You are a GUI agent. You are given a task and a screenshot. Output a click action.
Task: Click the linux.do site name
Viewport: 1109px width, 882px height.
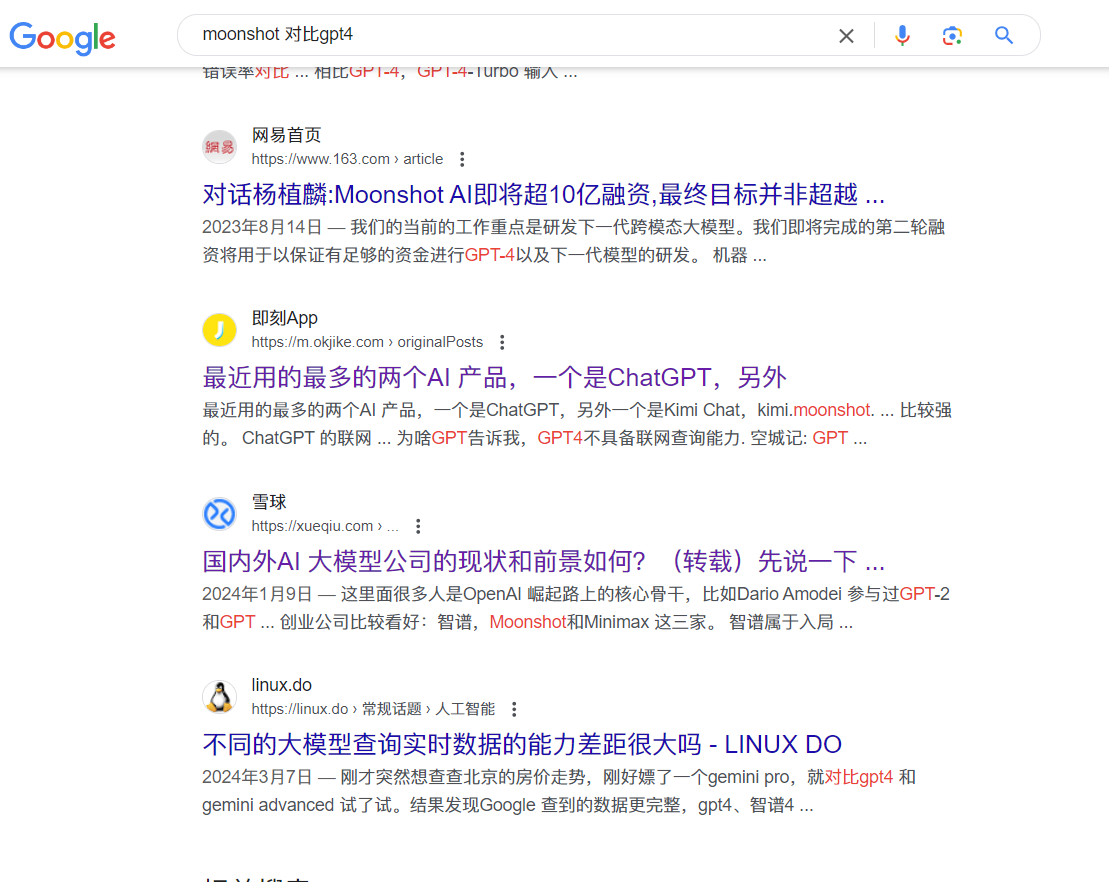pyautogui.click(x=281, y=685)
